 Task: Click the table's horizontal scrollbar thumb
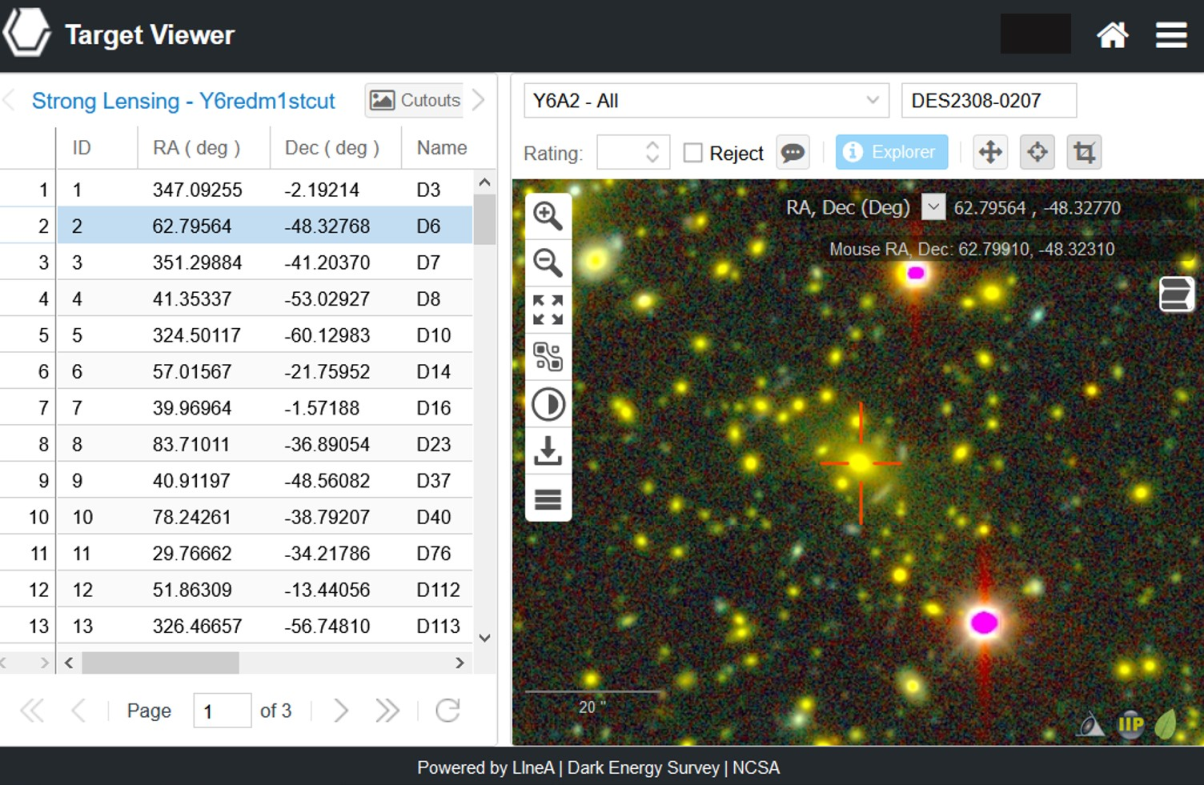click(x=161, y=662)
